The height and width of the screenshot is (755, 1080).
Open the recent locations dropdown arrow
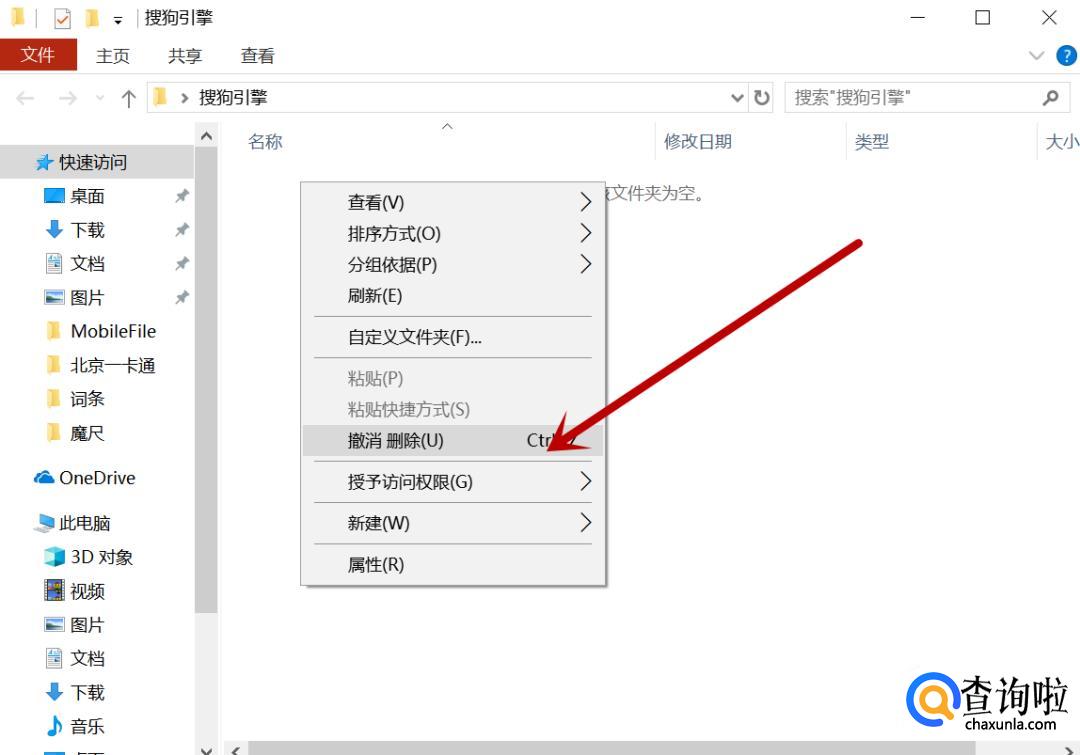click(x=100, y=99)
